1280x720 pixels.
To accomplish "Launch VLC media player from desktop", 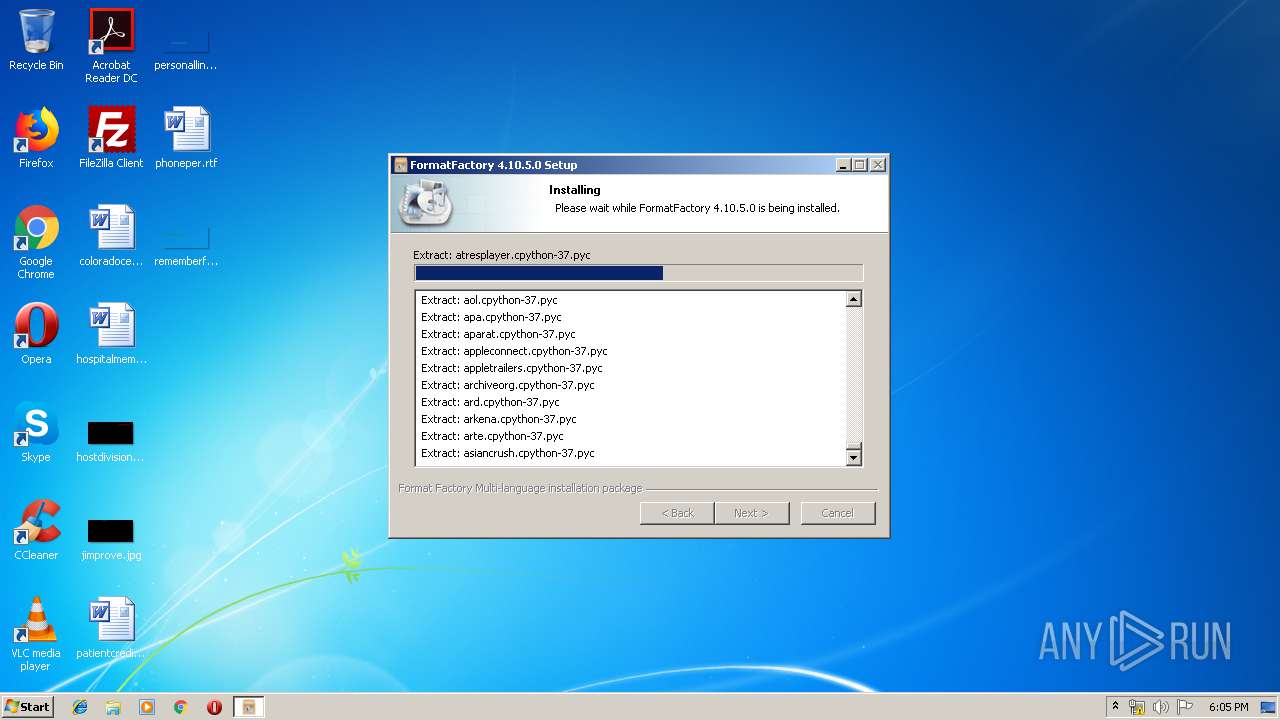I will [36, 634].
